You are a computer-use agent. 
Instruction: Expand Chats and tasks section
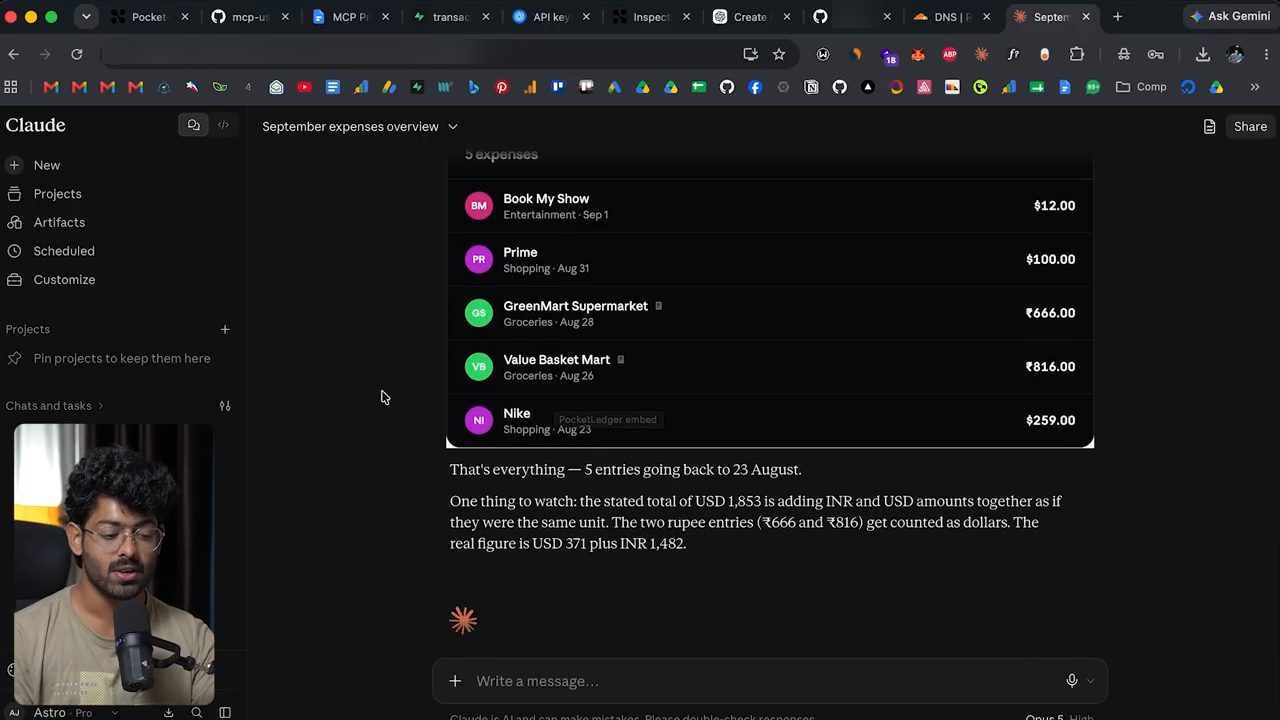[54, 406]
